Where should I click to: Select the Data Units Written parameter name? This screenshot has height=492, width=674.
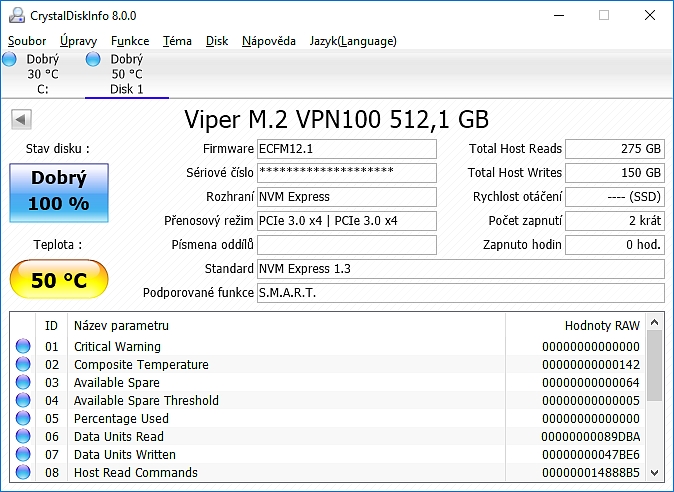point(125,455)
